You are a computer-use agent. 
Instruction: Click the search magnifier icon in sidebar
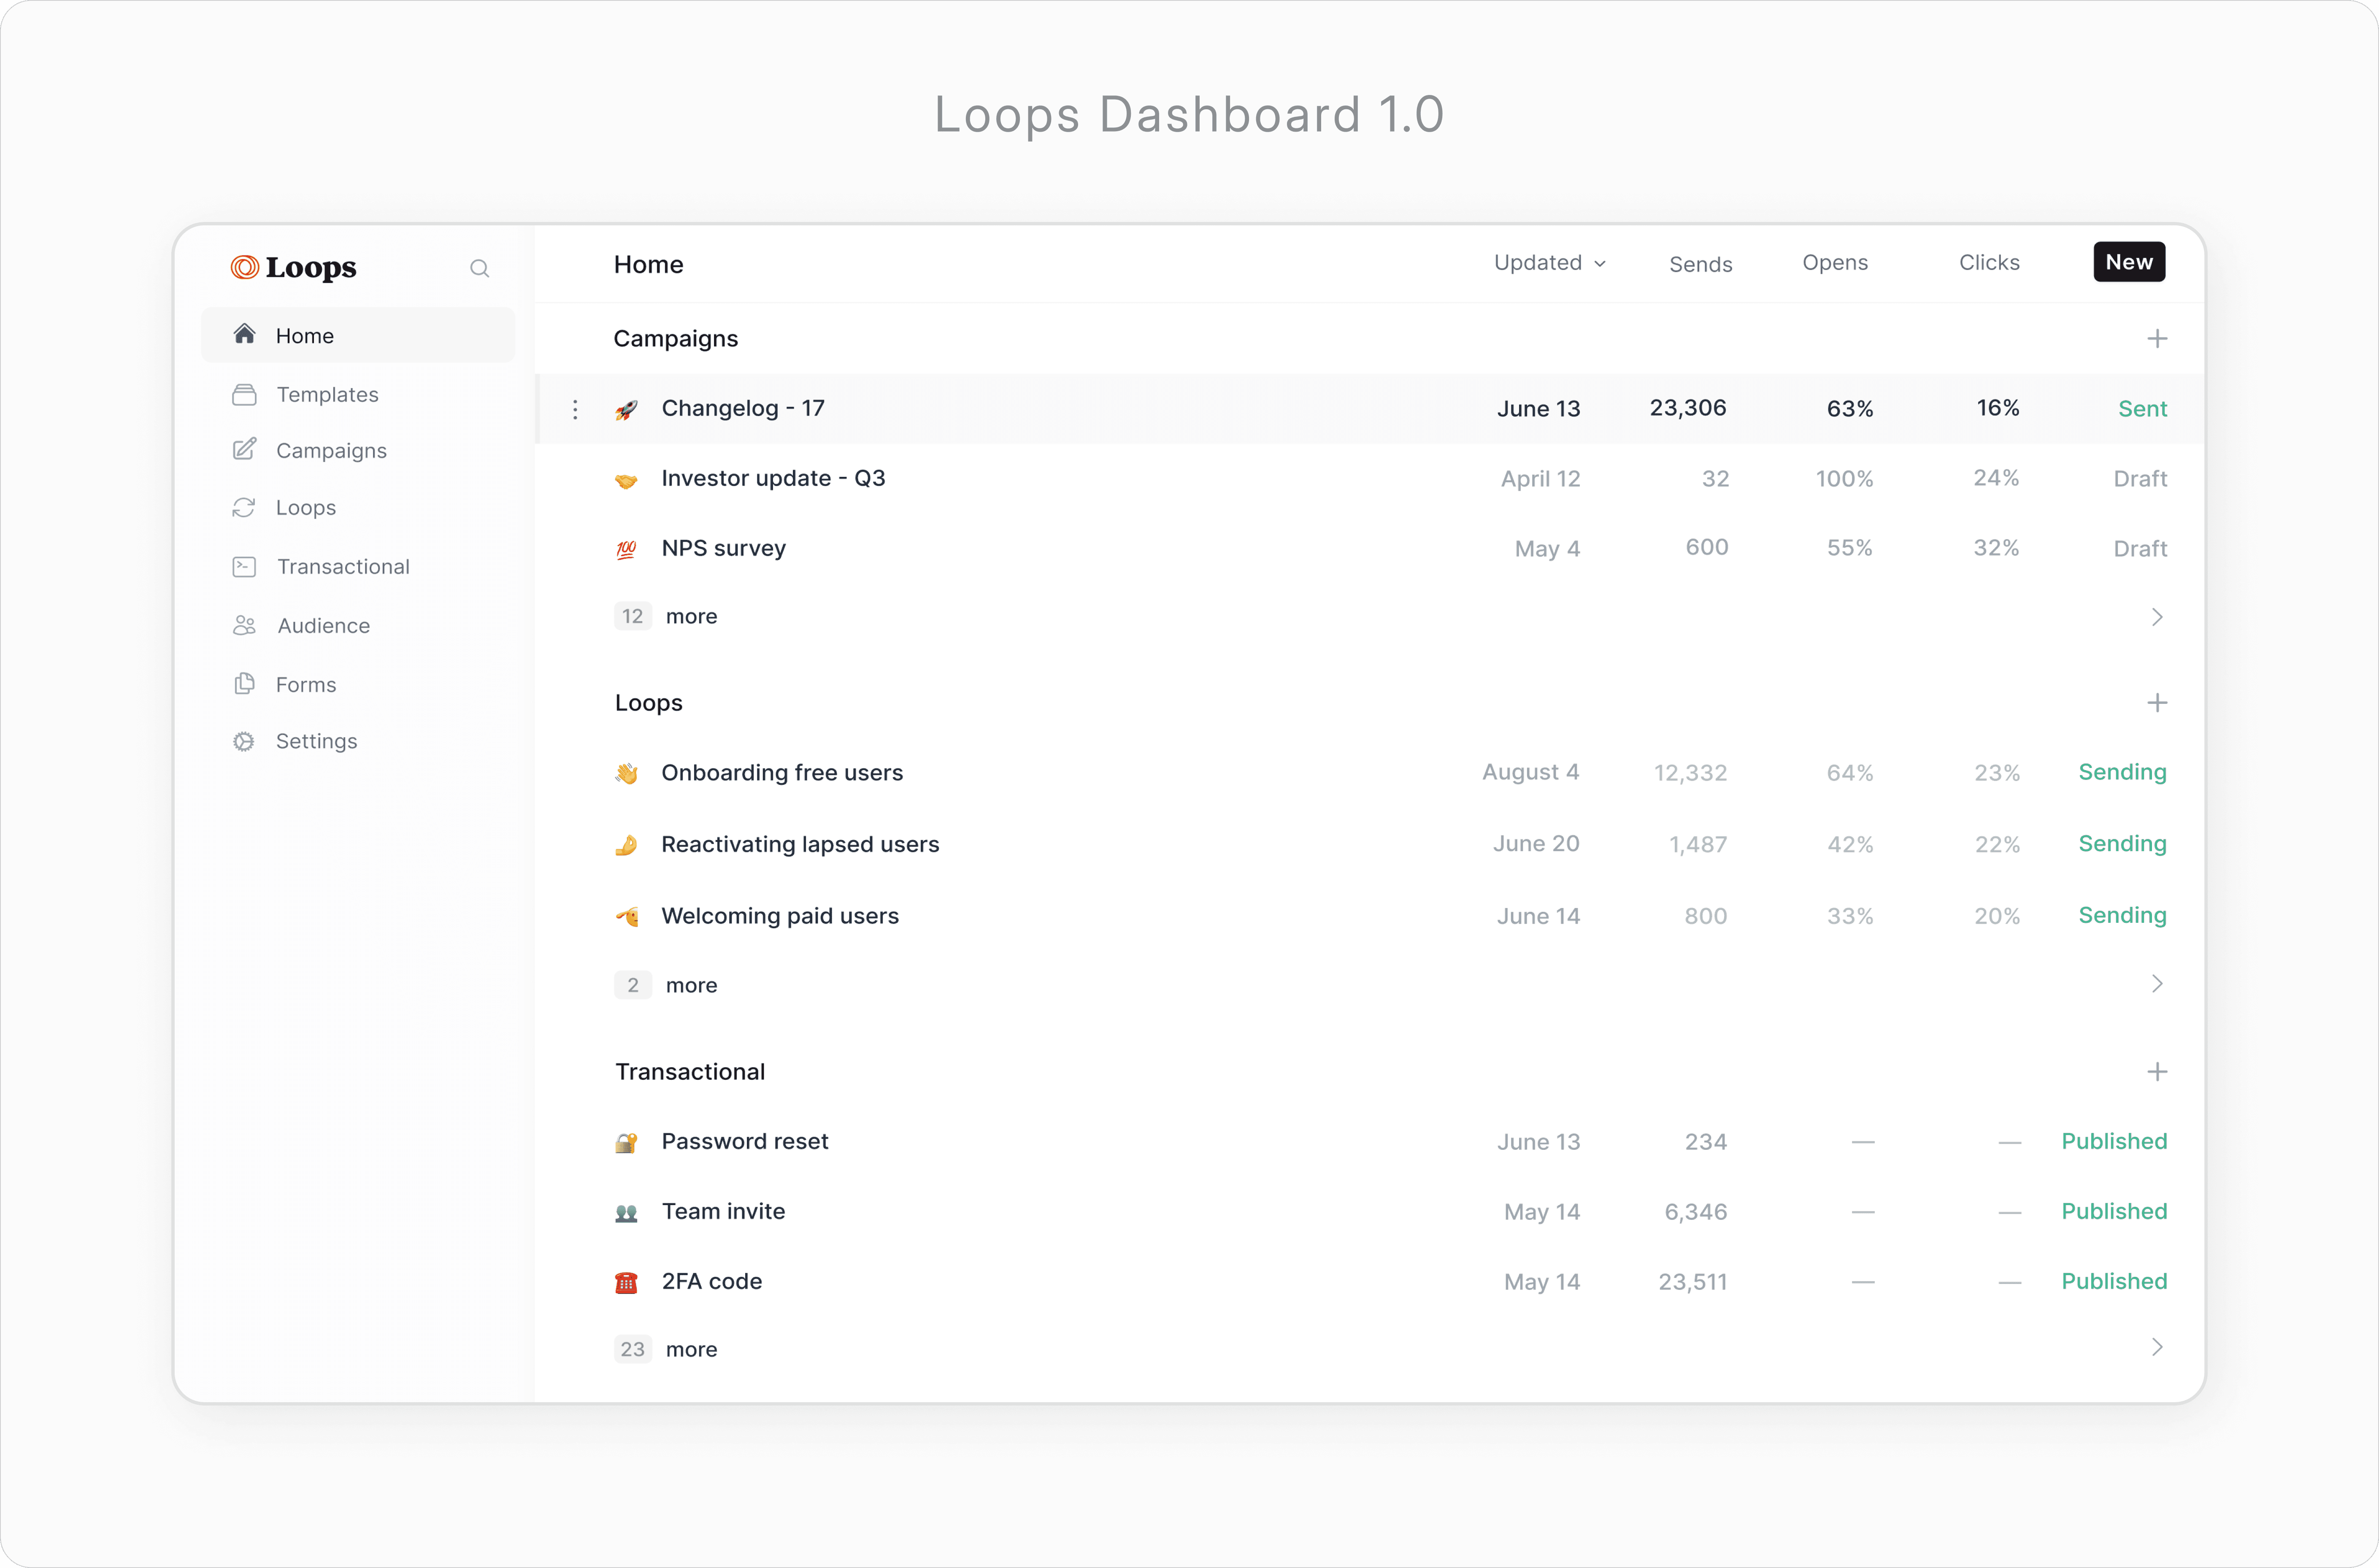click(479, 268)
